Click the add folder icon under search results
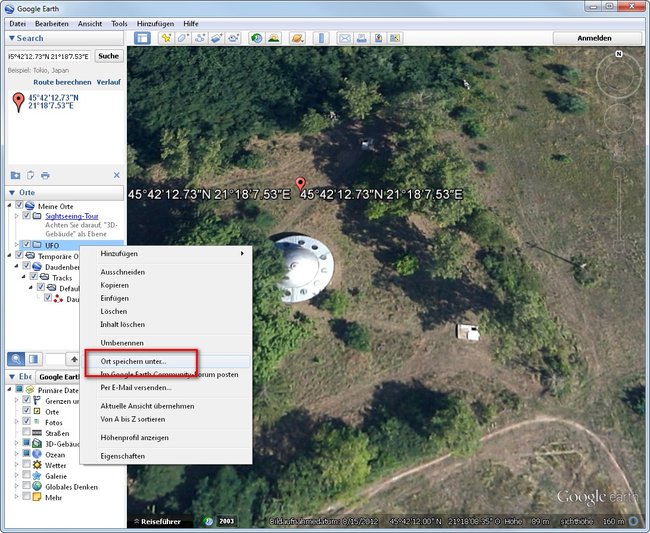 coord(15,175)
